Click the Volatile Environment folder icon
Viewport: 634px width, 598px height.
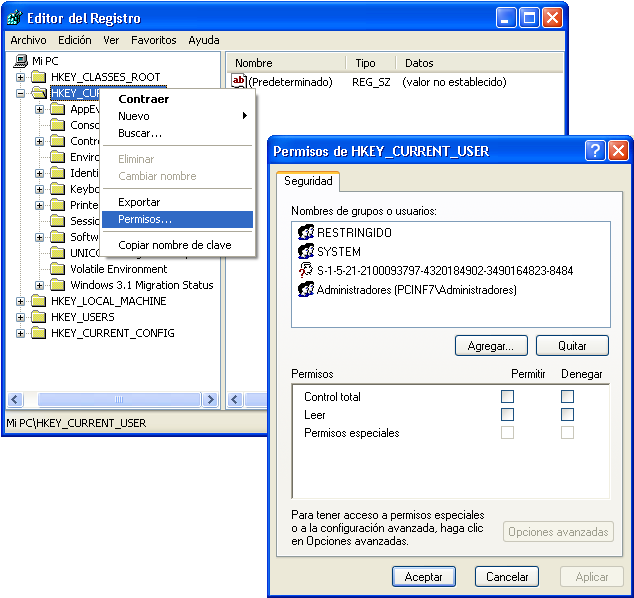57,269
